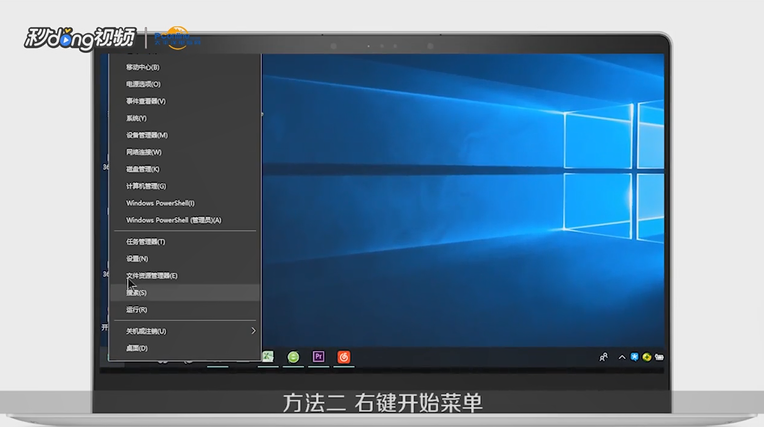Click the yellow-green round tray icon
This screenshot has height=427, width=764.
click(647, 357)
